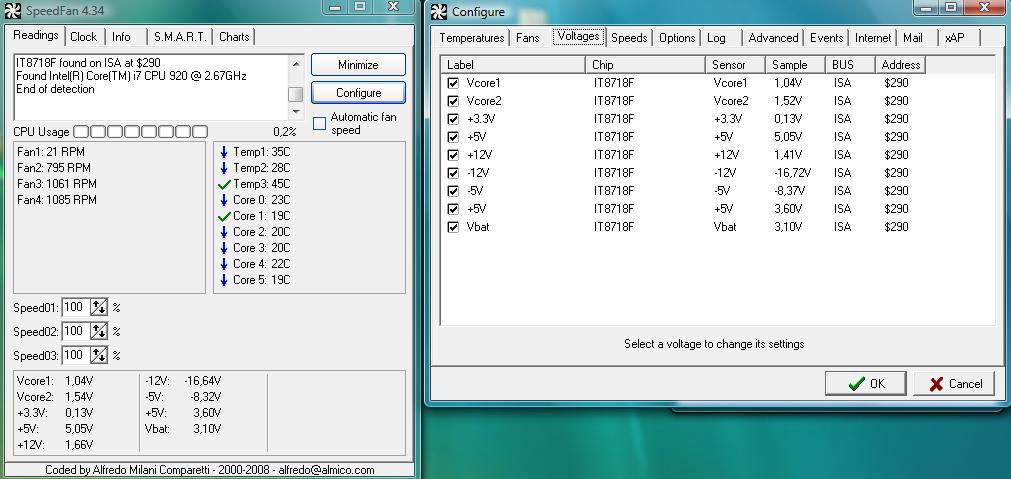Click the blue arrow icon beside Core 5
1011x479 pixels.
pos(224,280)
